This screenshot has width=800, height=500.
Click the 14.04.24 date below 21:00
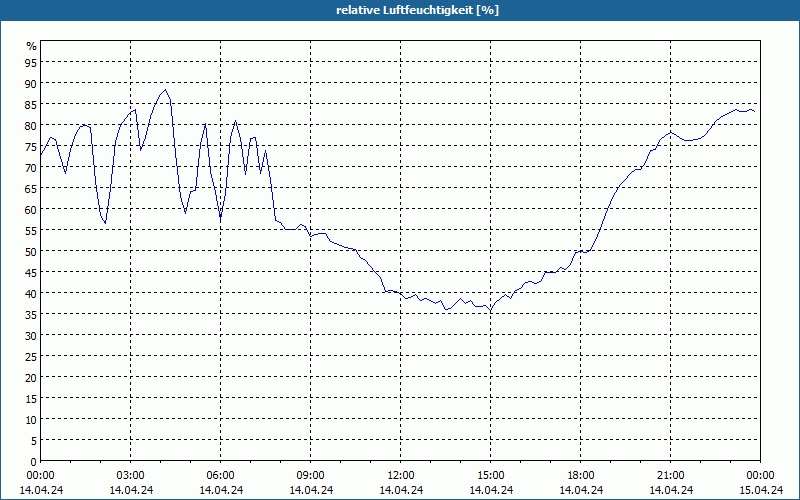[x=671, y=490]
